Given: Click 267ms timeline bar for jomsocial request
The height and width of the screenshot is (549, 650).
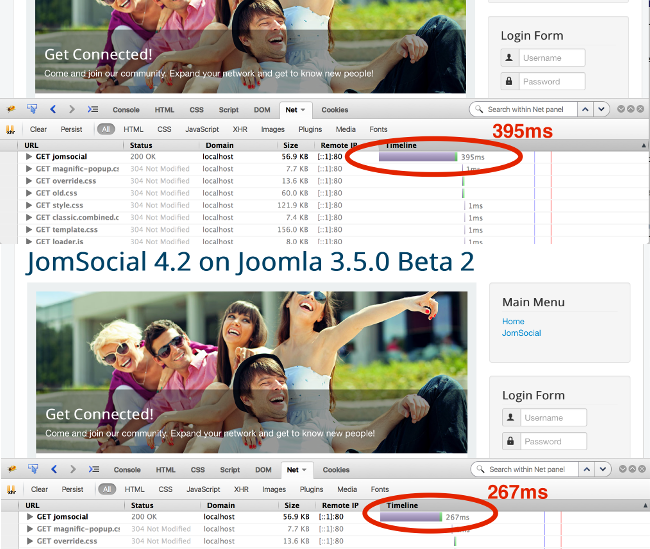Looking at the screenshot, I should (411, 517).
